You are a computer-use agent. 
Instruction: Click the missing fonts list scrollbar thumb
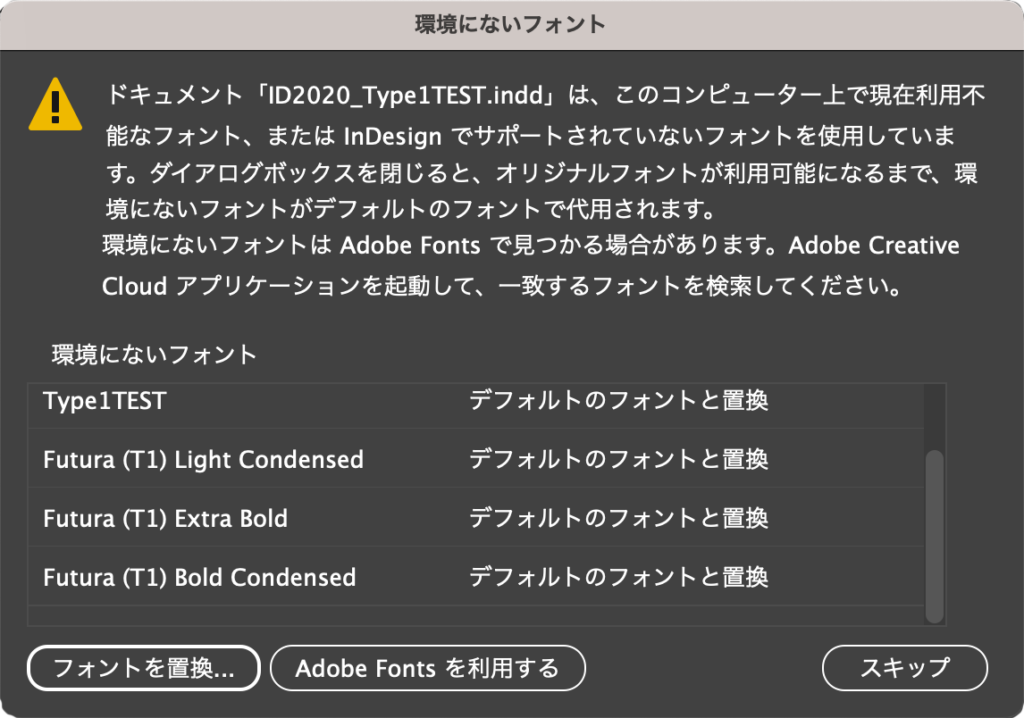(934, 535)
